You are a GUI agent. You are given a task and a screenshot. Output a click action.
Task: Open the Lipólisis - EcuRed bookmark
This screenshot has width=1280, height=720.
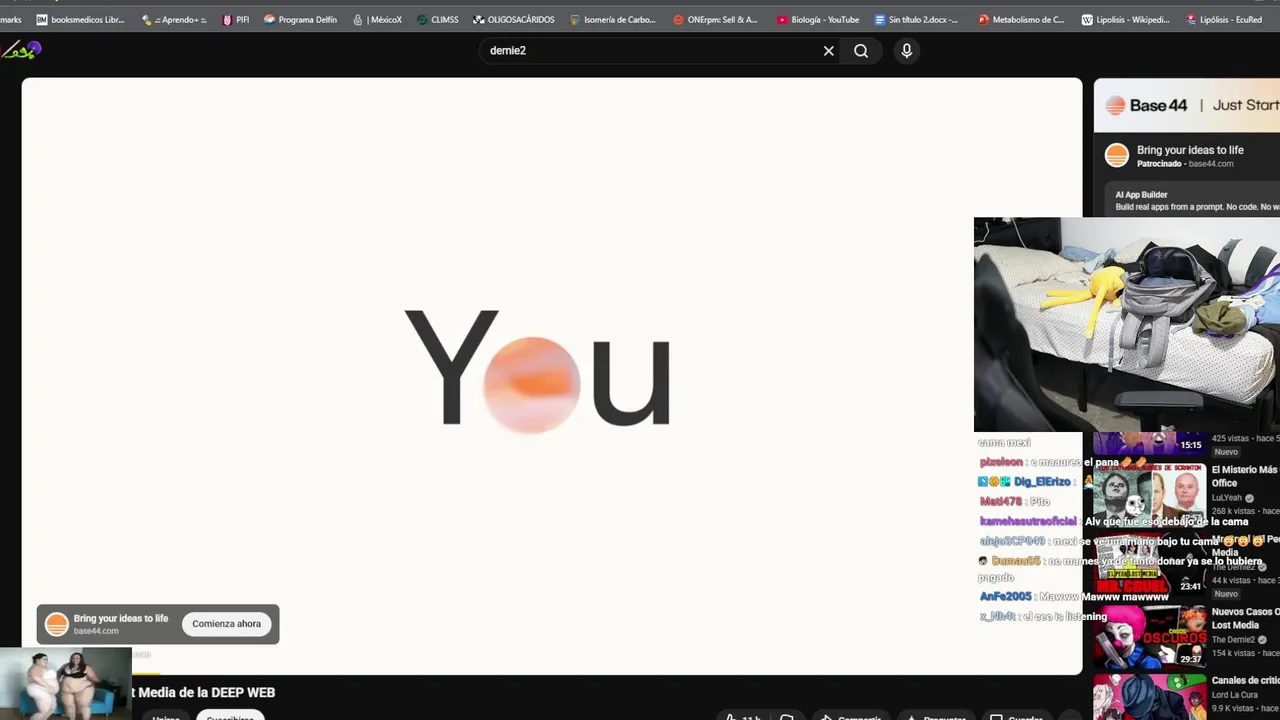click(x=1224, y=19)
